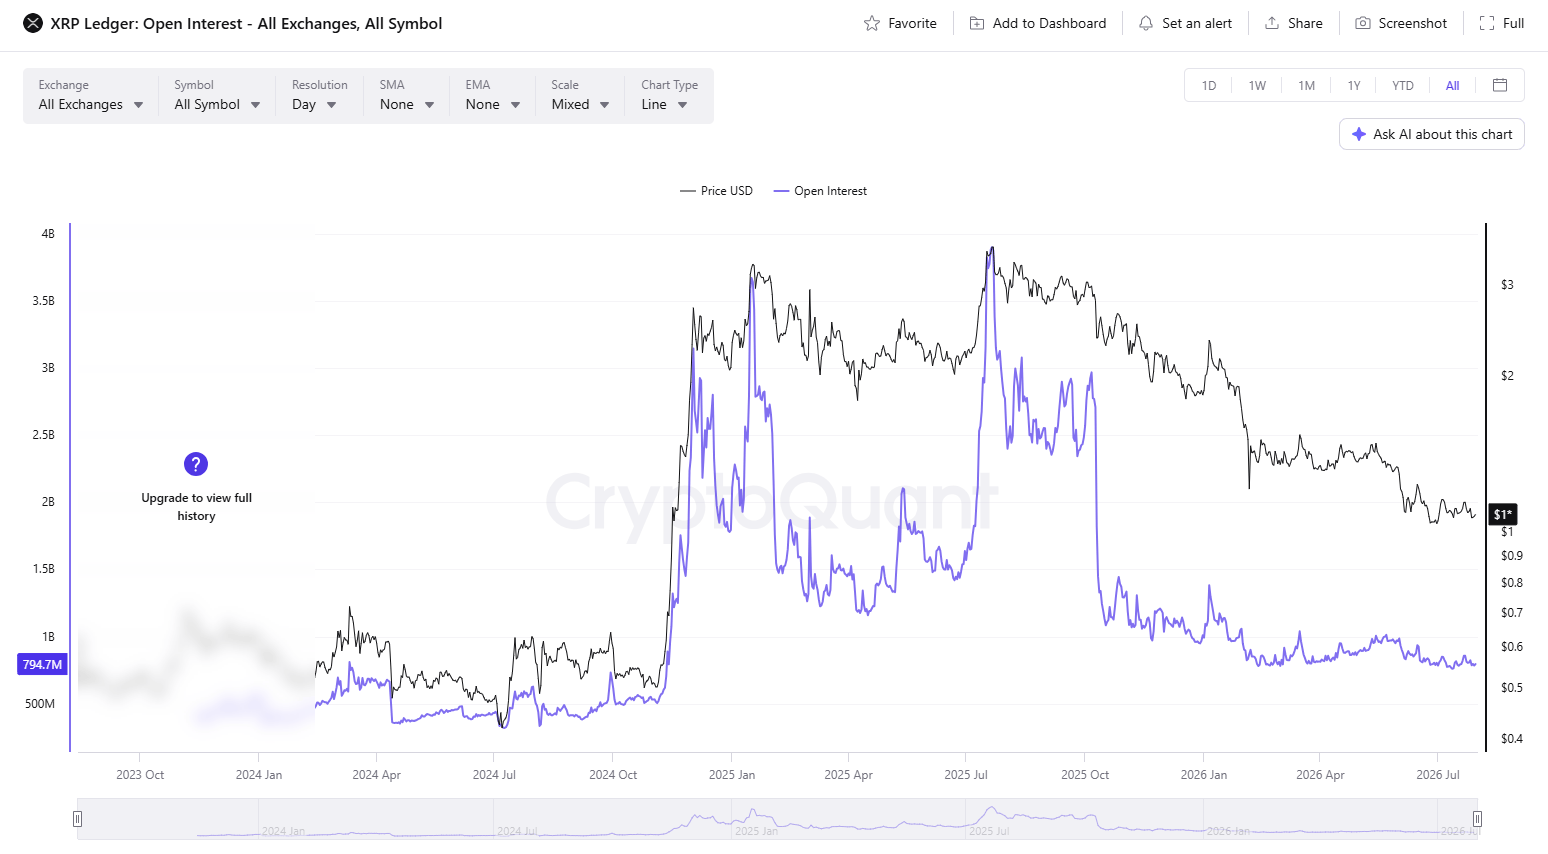This screenshot has height=854, width=1548.
Task: Click Add to Dashboard text
Action: [x=1049, y=23]
